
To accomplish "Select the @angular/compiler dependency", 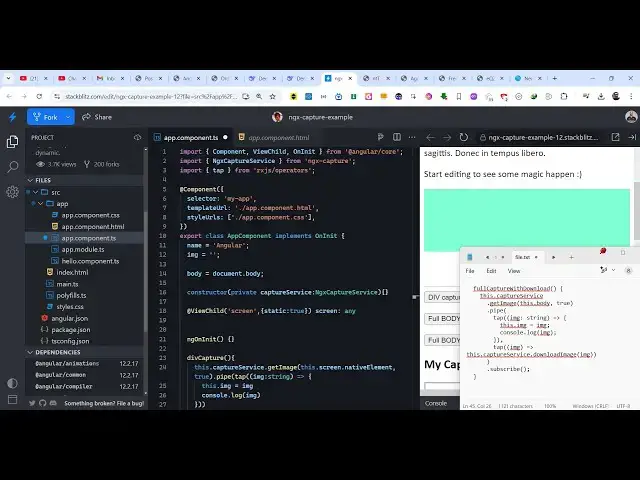I will (64, 386).
